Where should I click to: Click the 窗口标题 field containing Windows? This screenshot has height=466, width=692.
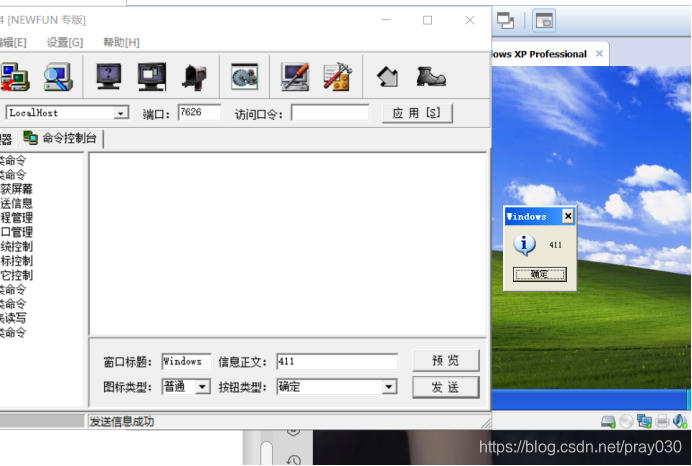click(x=186, y=361)
